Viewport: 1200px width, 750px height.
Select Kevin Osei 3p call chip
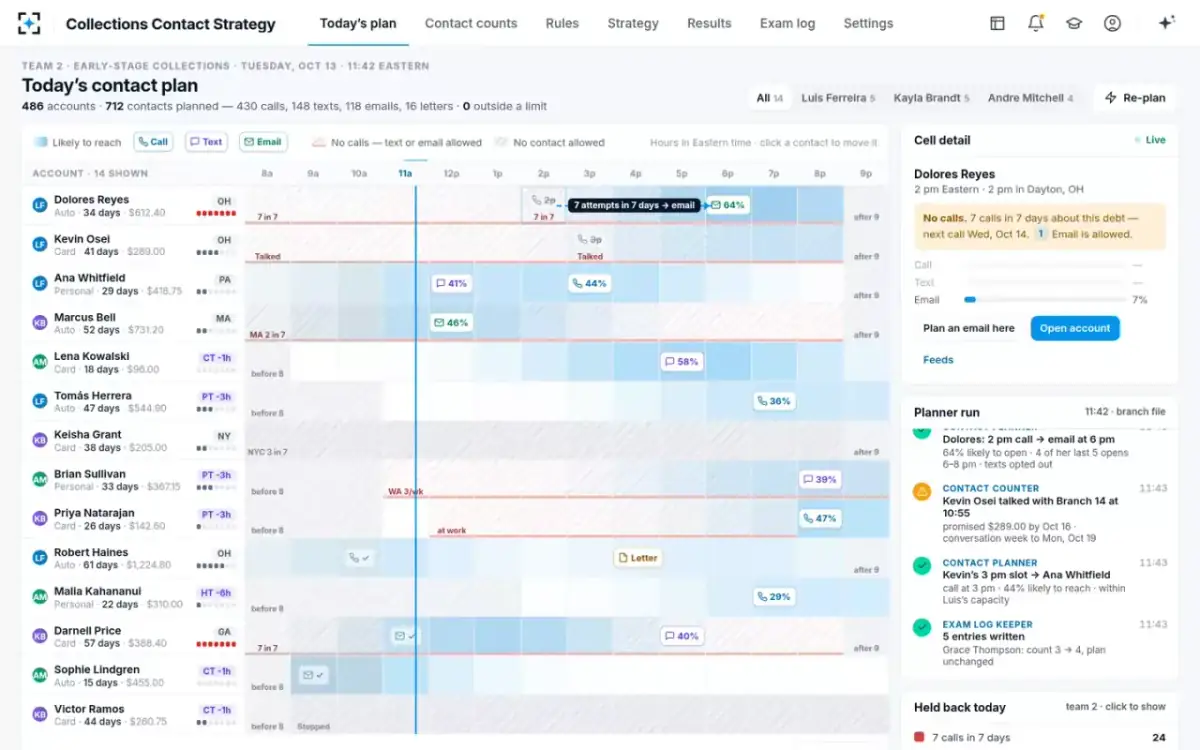[590, 240]
